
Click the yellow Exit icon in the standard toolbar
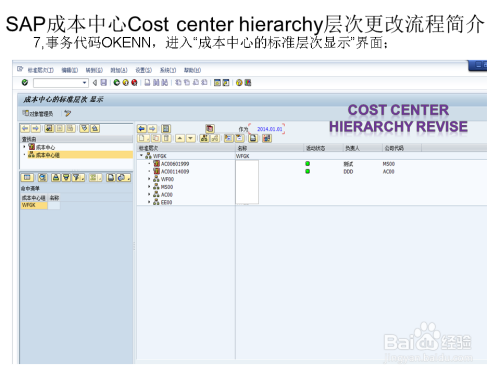[125, 82]
